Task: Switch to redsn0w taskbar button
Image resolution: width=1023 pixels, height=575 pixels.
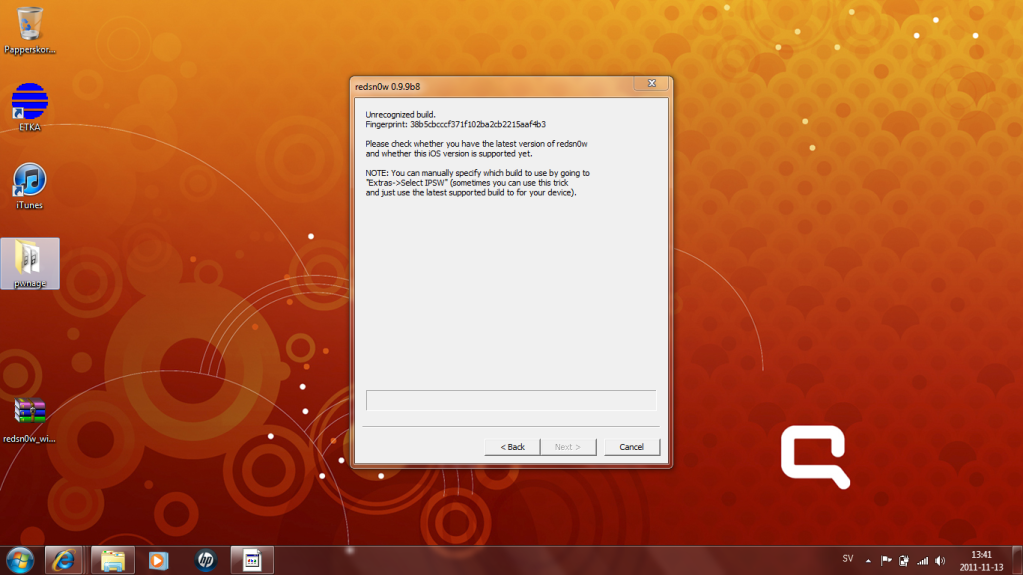Action: click(x=252, y=561)
